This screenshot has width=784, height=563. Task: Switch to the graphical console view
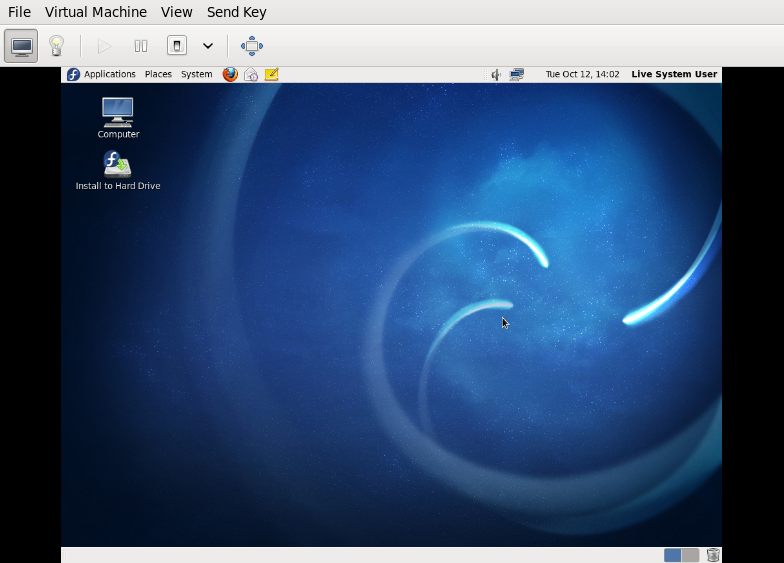pos(21,46)
